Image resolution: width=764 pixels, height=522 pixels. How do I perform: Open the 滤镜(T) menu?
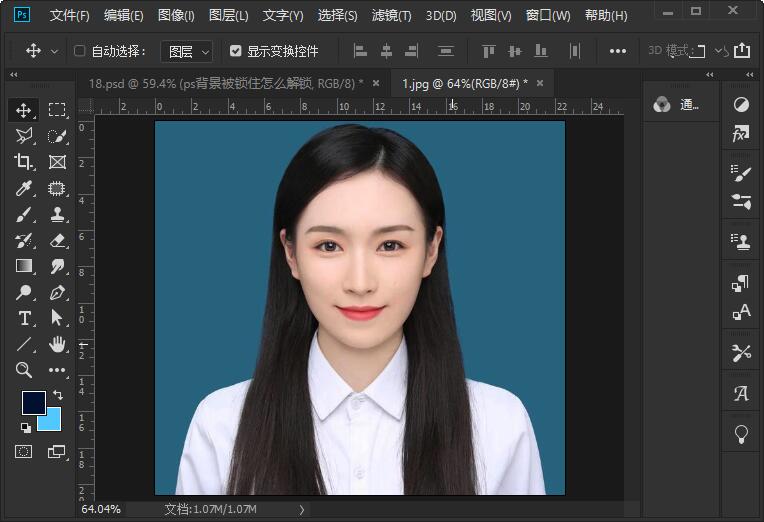point(391,16)
